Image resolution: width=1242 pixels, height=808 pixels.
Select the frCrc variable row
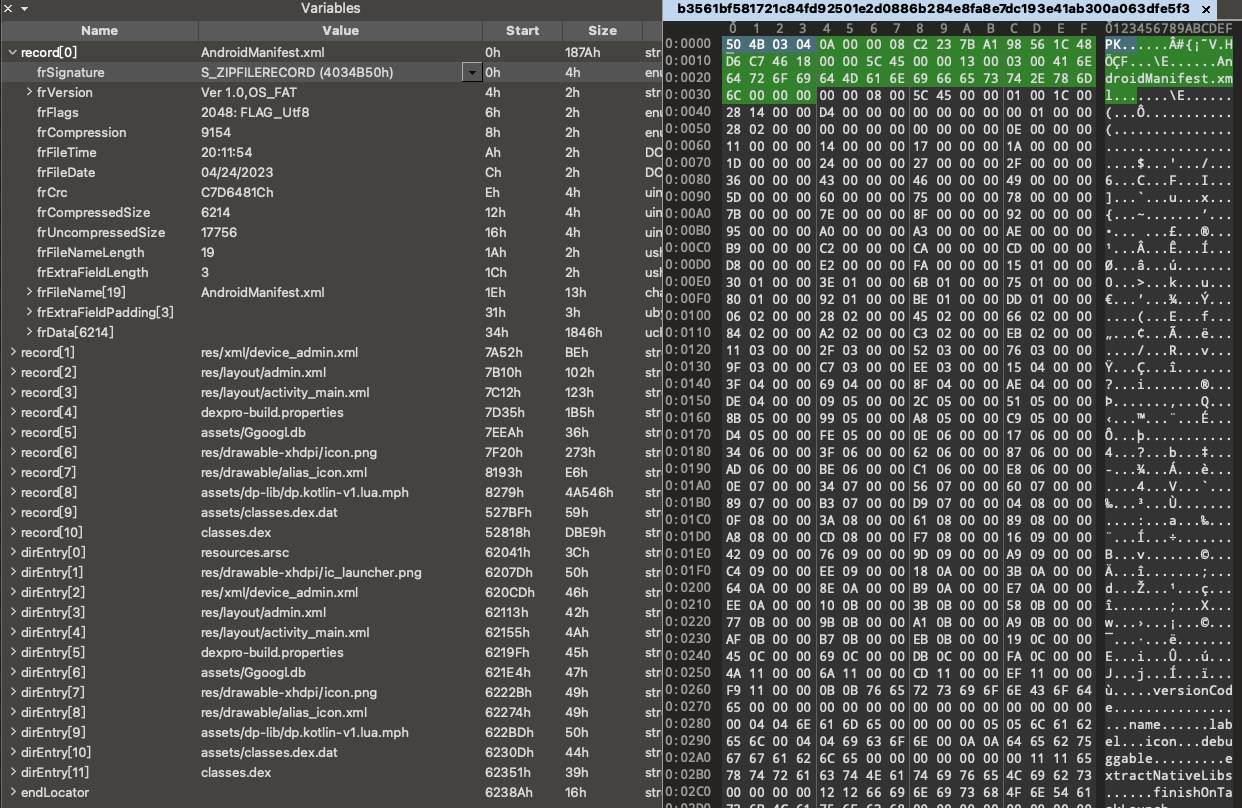pyautogui.click(x=330, y=192)
